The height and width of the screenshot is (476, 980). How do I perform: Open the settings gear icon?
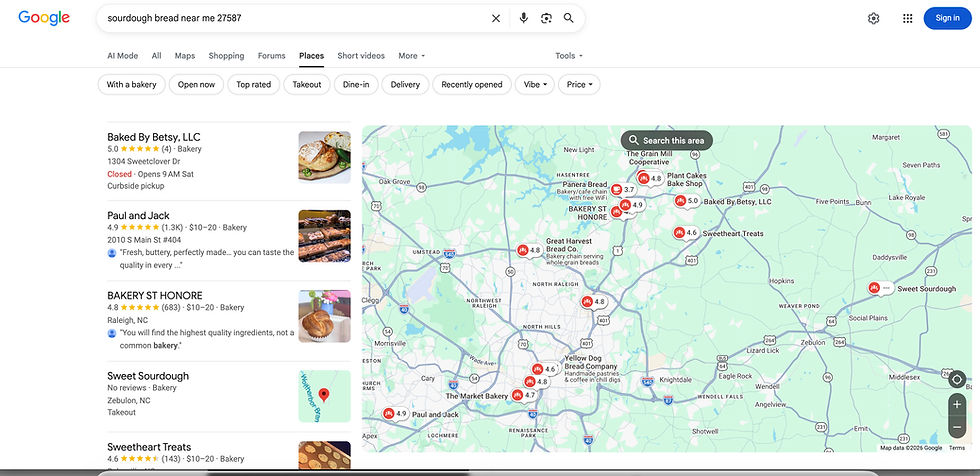click(x=874, y=18)
